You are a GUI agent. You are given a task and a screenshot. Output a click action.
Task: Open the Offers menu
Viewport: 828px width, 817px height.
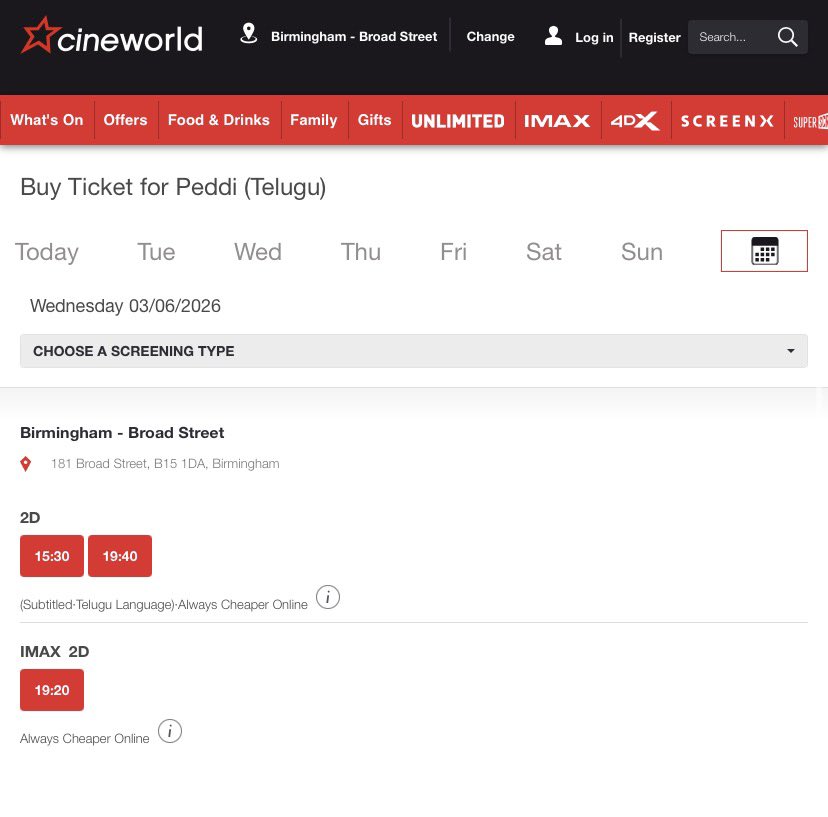[125, 120]
